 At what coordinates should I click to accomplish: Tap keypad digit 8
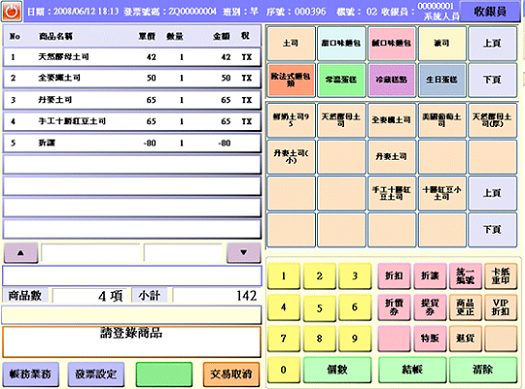click(319, 338)
